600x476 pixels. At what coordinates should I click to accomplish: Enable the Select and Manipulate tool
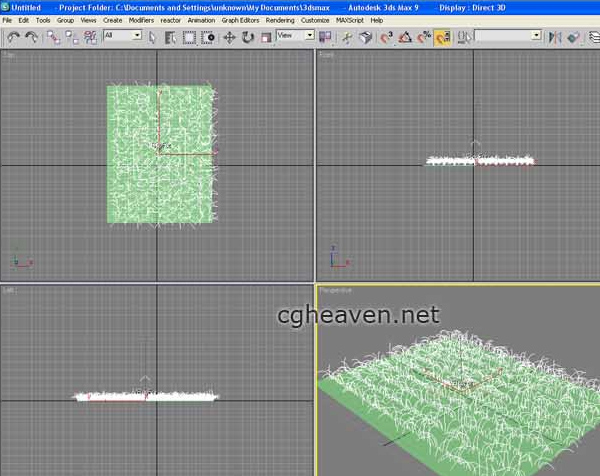click(347, 37)
